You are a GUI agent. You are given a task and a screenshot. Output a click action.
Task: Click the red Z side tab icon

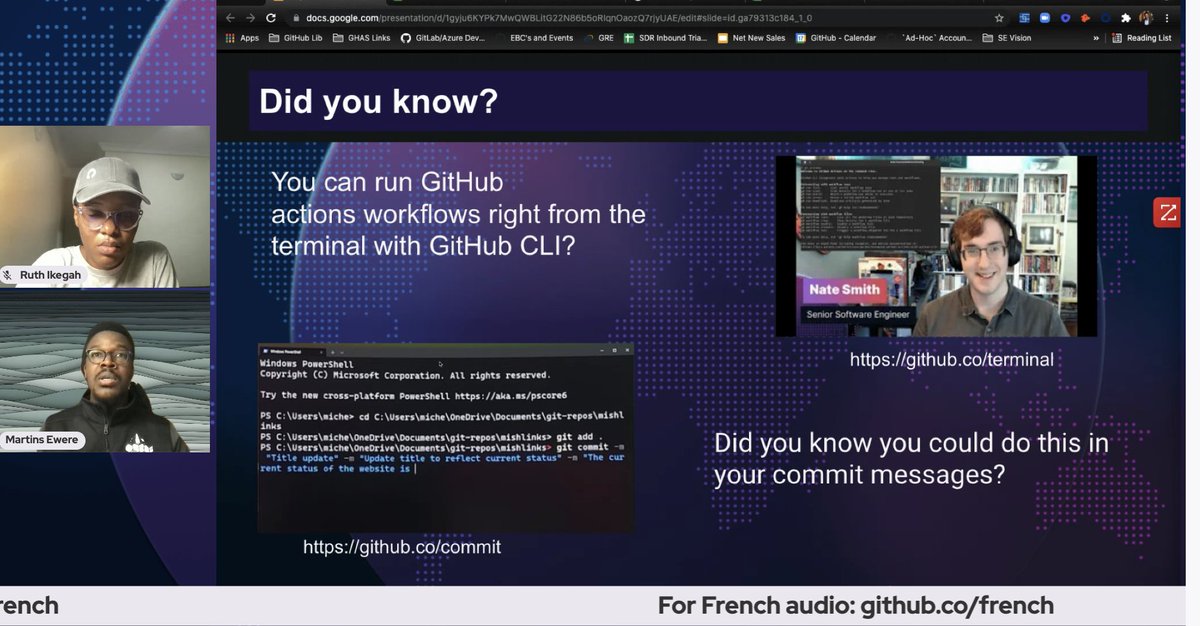tap(1167, 212)
